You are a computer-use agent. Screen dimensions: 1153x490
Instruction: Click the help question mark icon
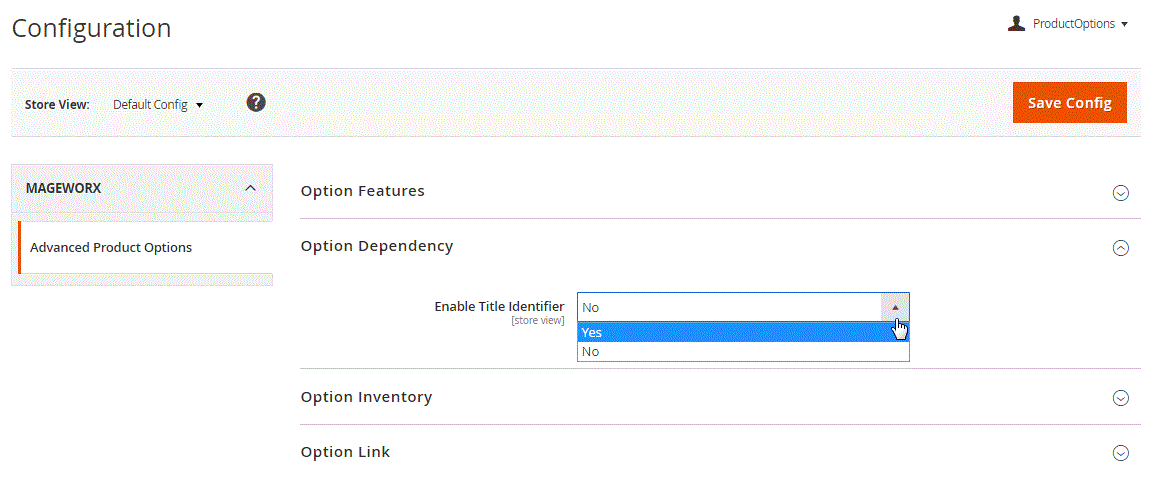[256, 102]
